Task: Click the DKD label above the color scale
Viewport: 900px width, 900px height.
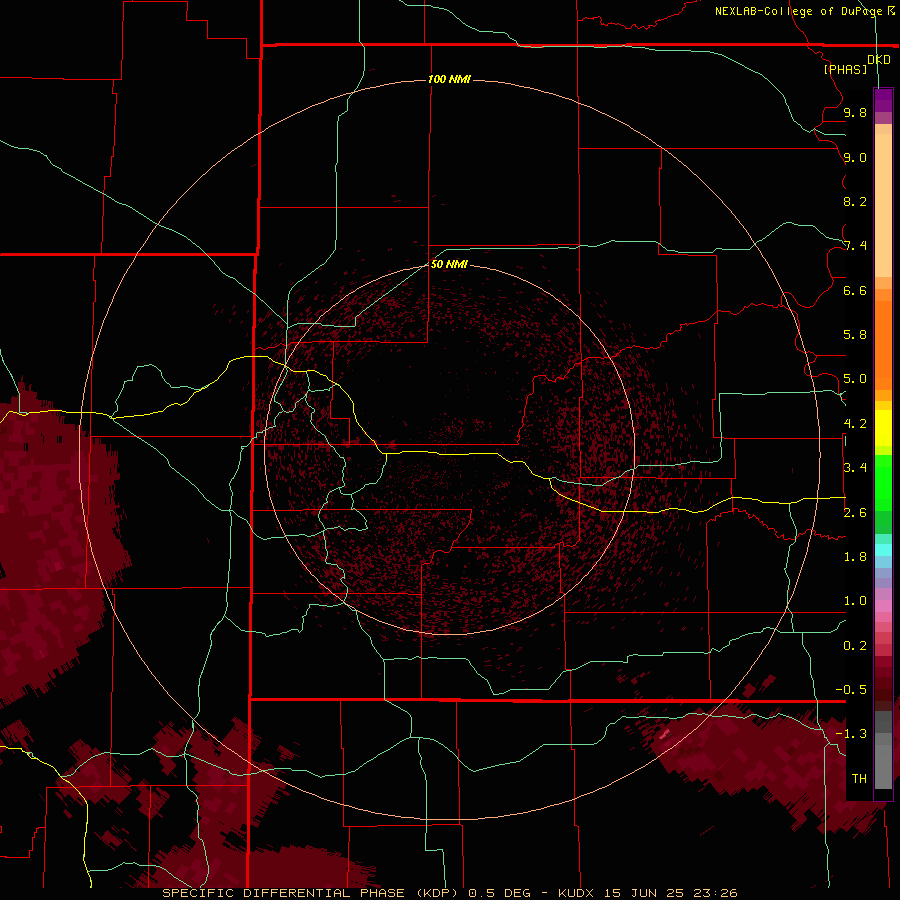Action: [x=878, y=60]
